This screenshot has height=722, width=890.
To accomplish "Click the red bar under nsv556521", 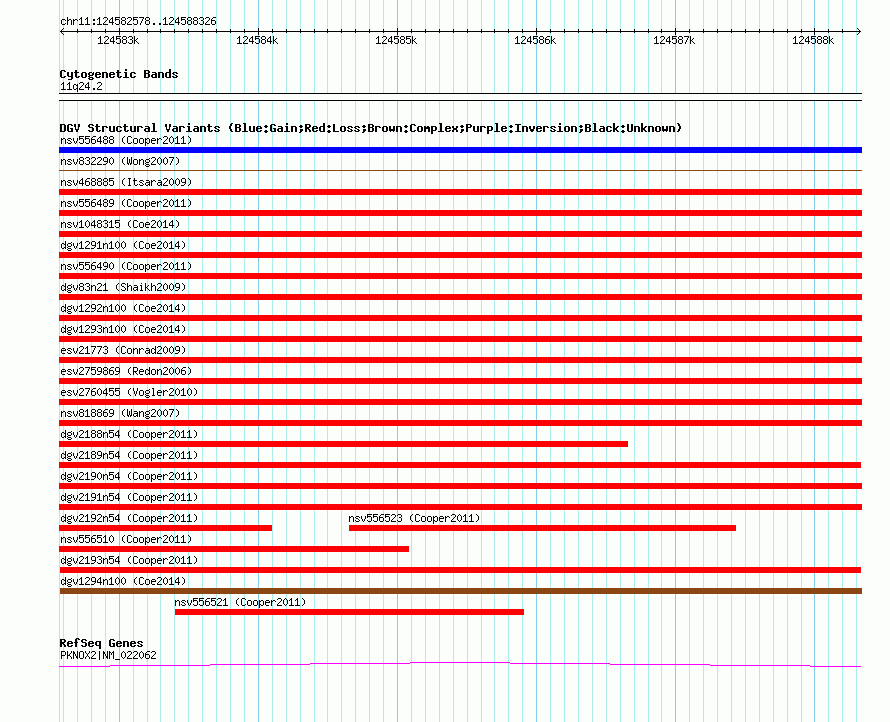I will (x=349, y=612).
